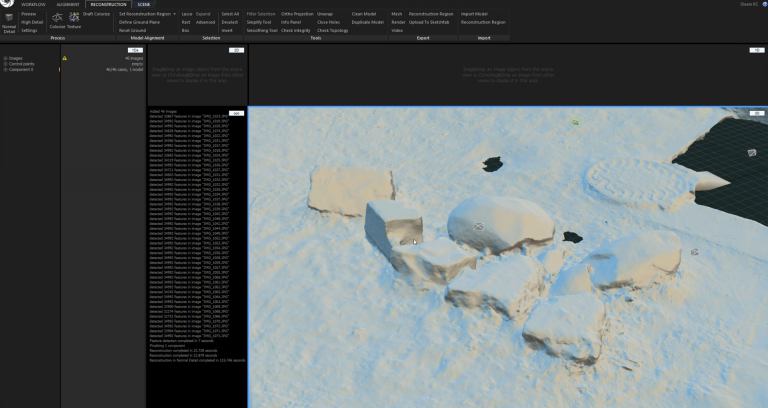The height and width of the screenshot is (408, 768).
Task: Click the Texture model icon
Action: coord(74,18)
